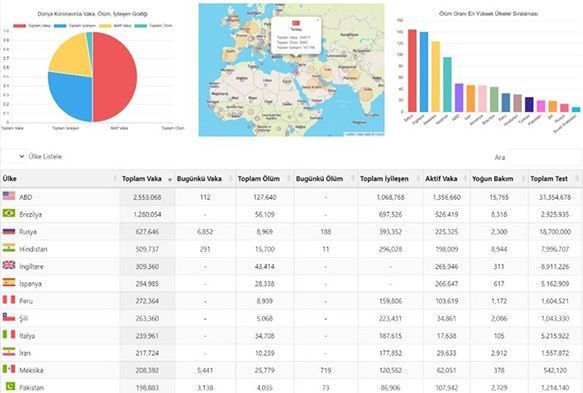Screen dimensions: 583x393
Task: Toggle Aktif Vaka legend entry
Action: (x=115, y=26)
